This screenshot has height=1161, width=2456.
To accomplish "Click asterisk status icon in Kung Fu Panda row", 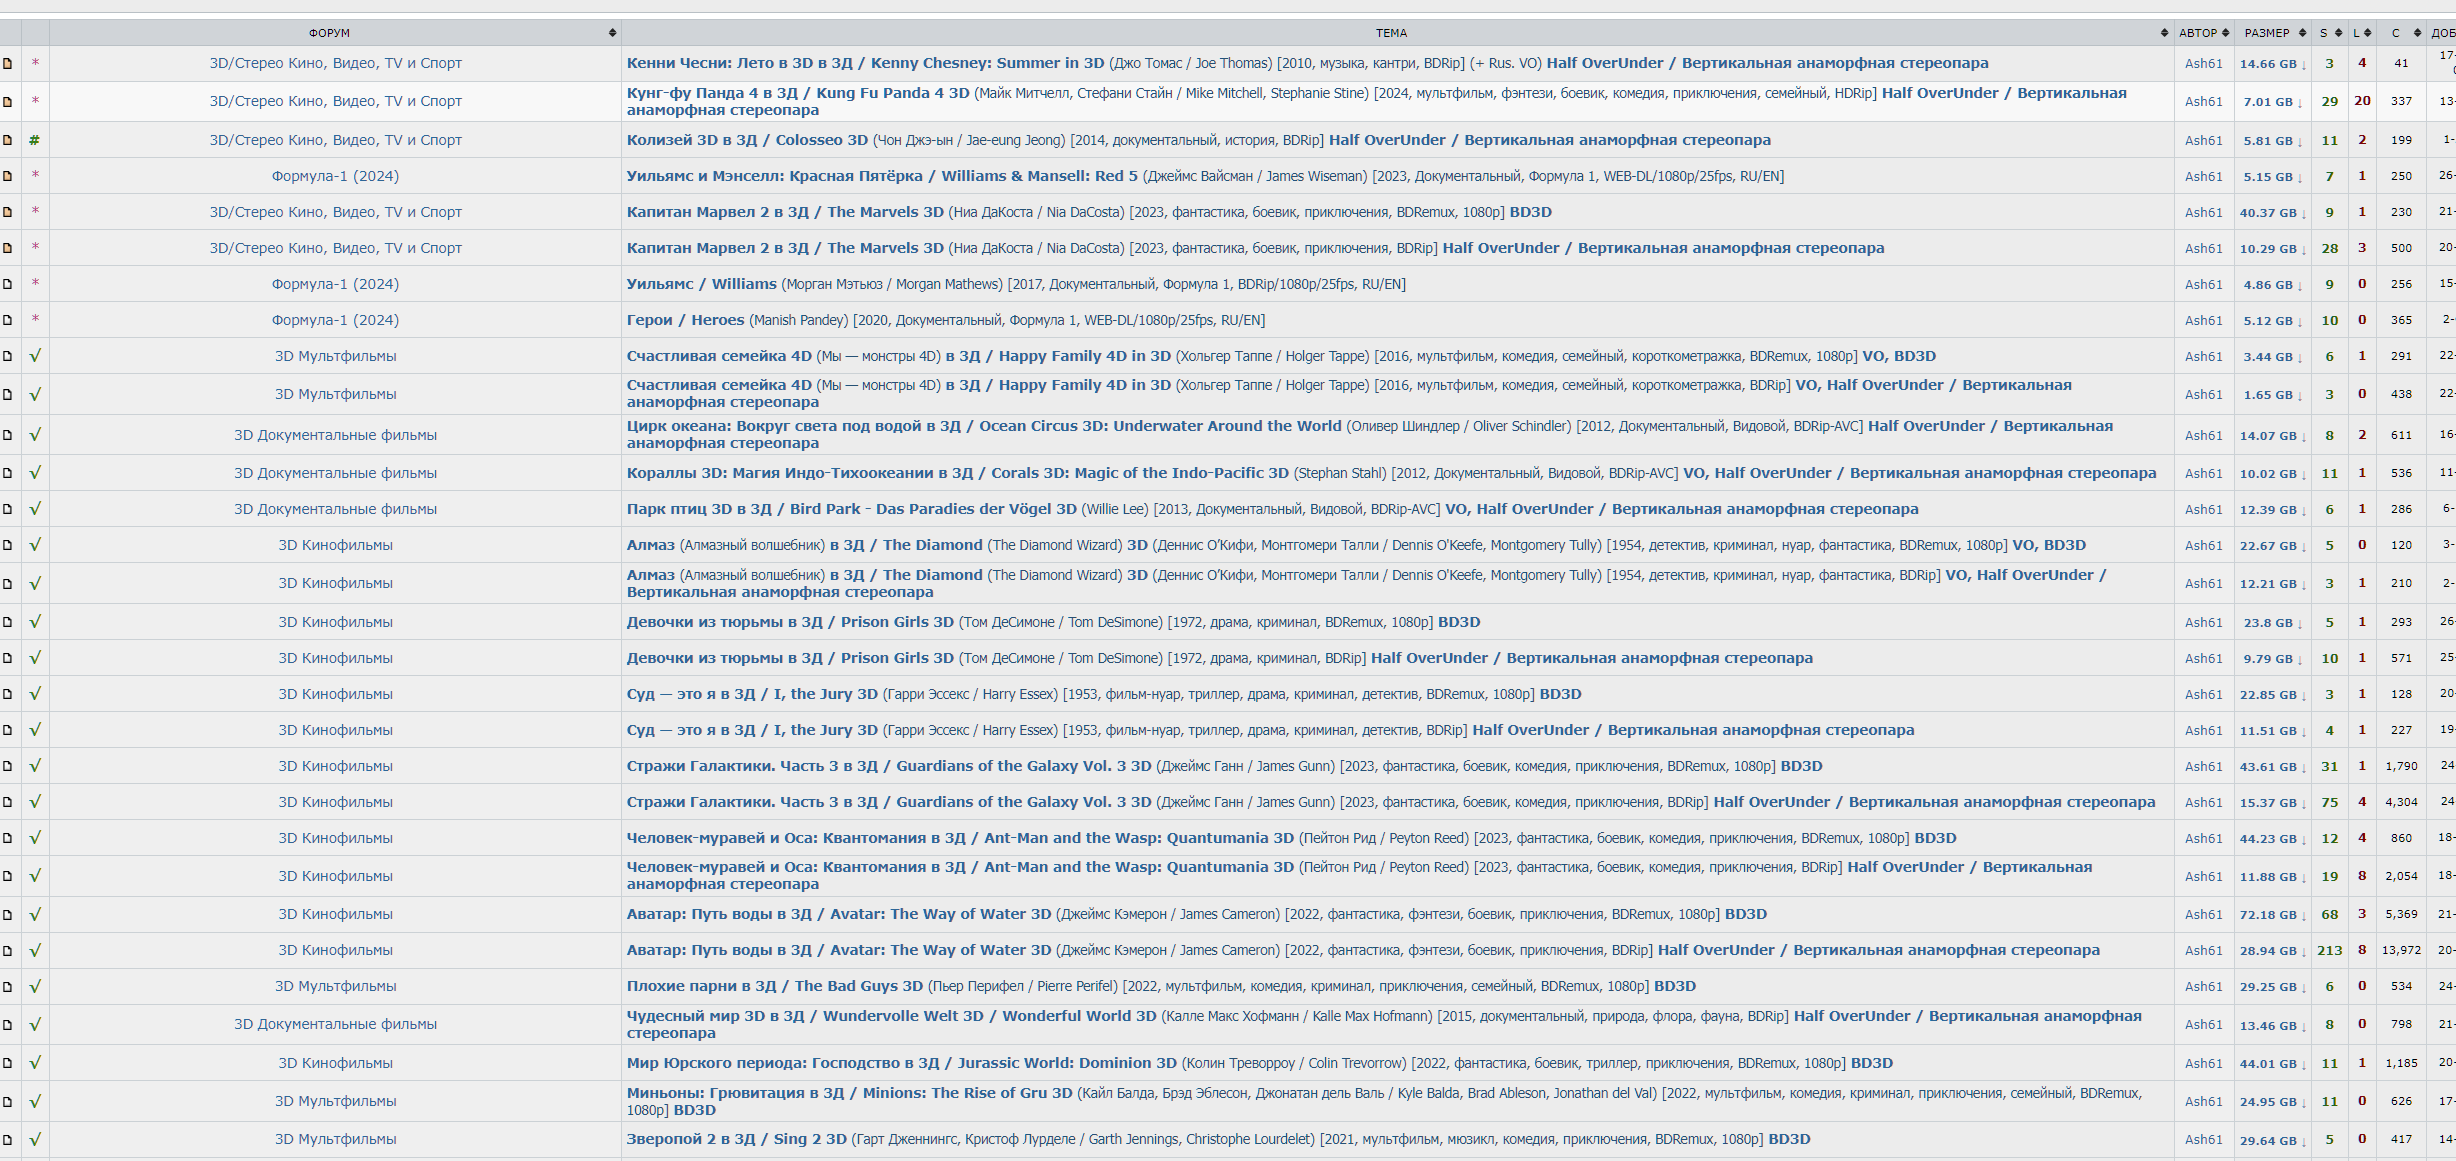I will click(35, 101).
